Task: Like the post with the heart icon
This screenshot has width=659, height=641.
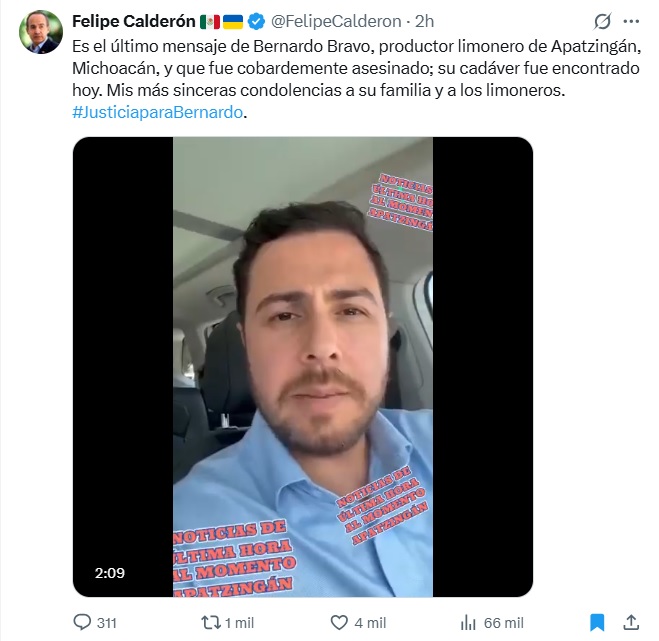Action: point(339,623)
